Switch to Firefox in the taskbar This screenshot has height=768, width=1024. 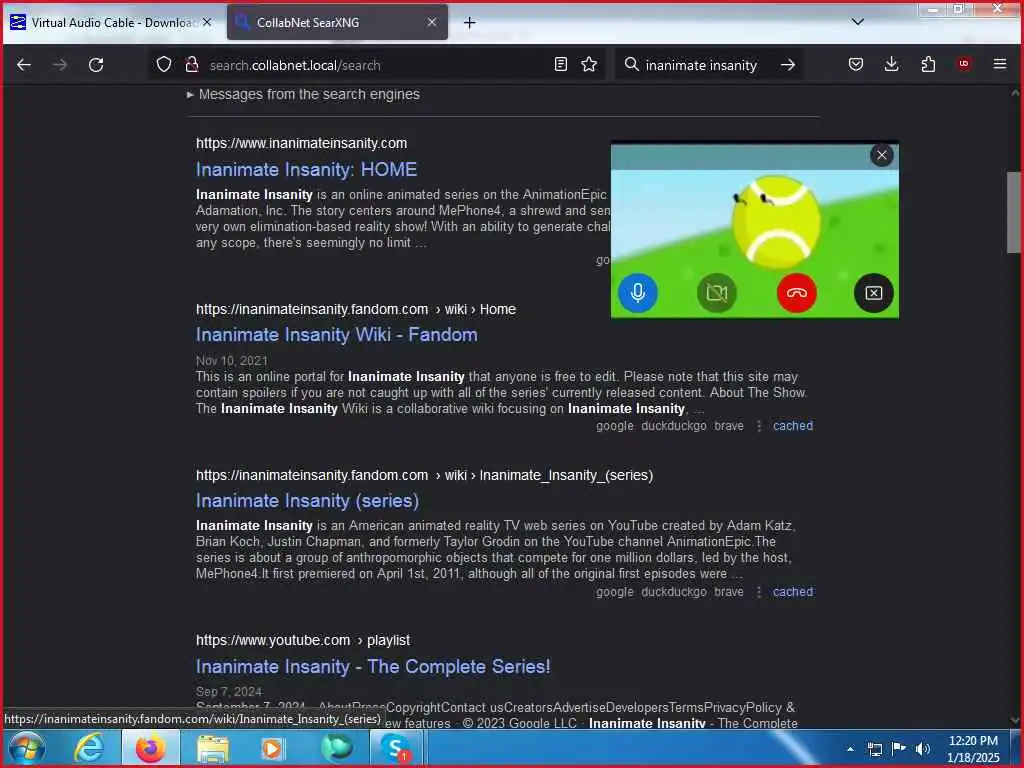coord(150,748)
